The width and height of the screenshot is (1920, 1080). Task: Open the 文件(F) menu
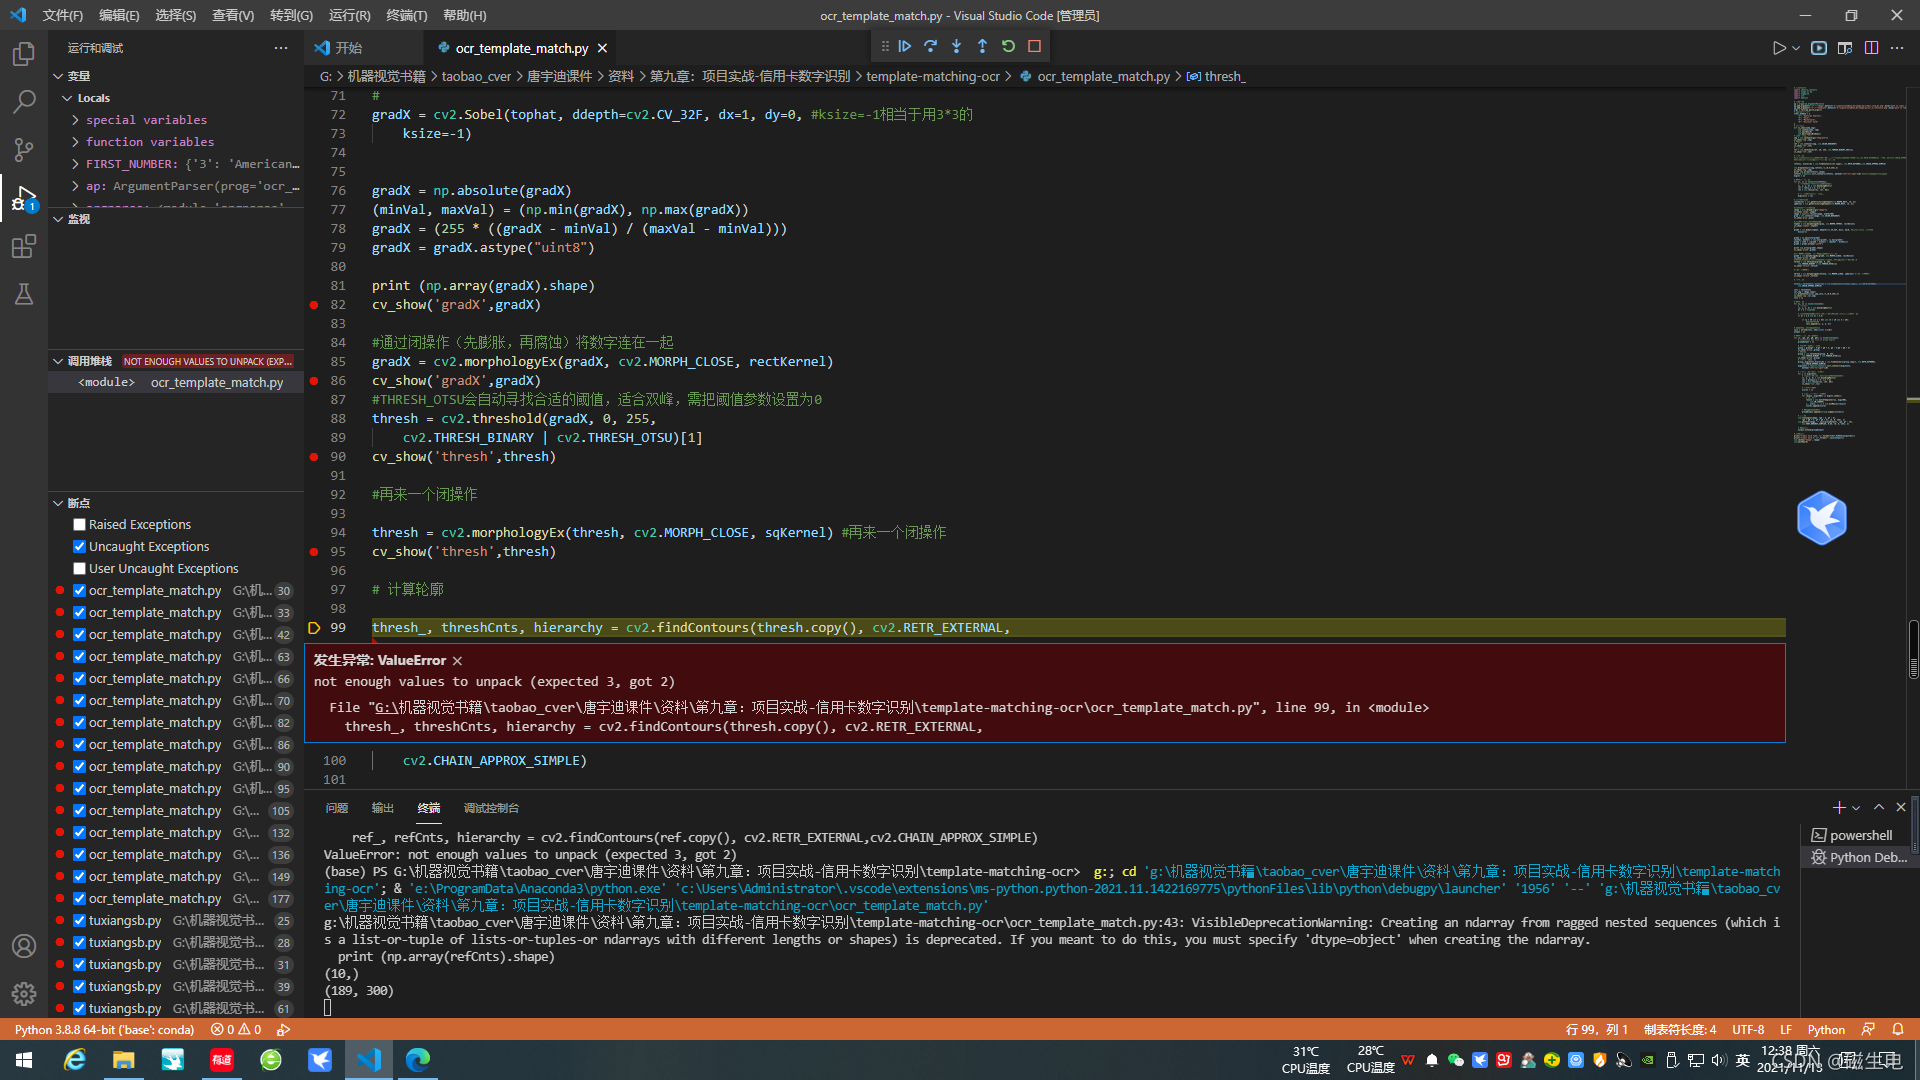(63, 15)
